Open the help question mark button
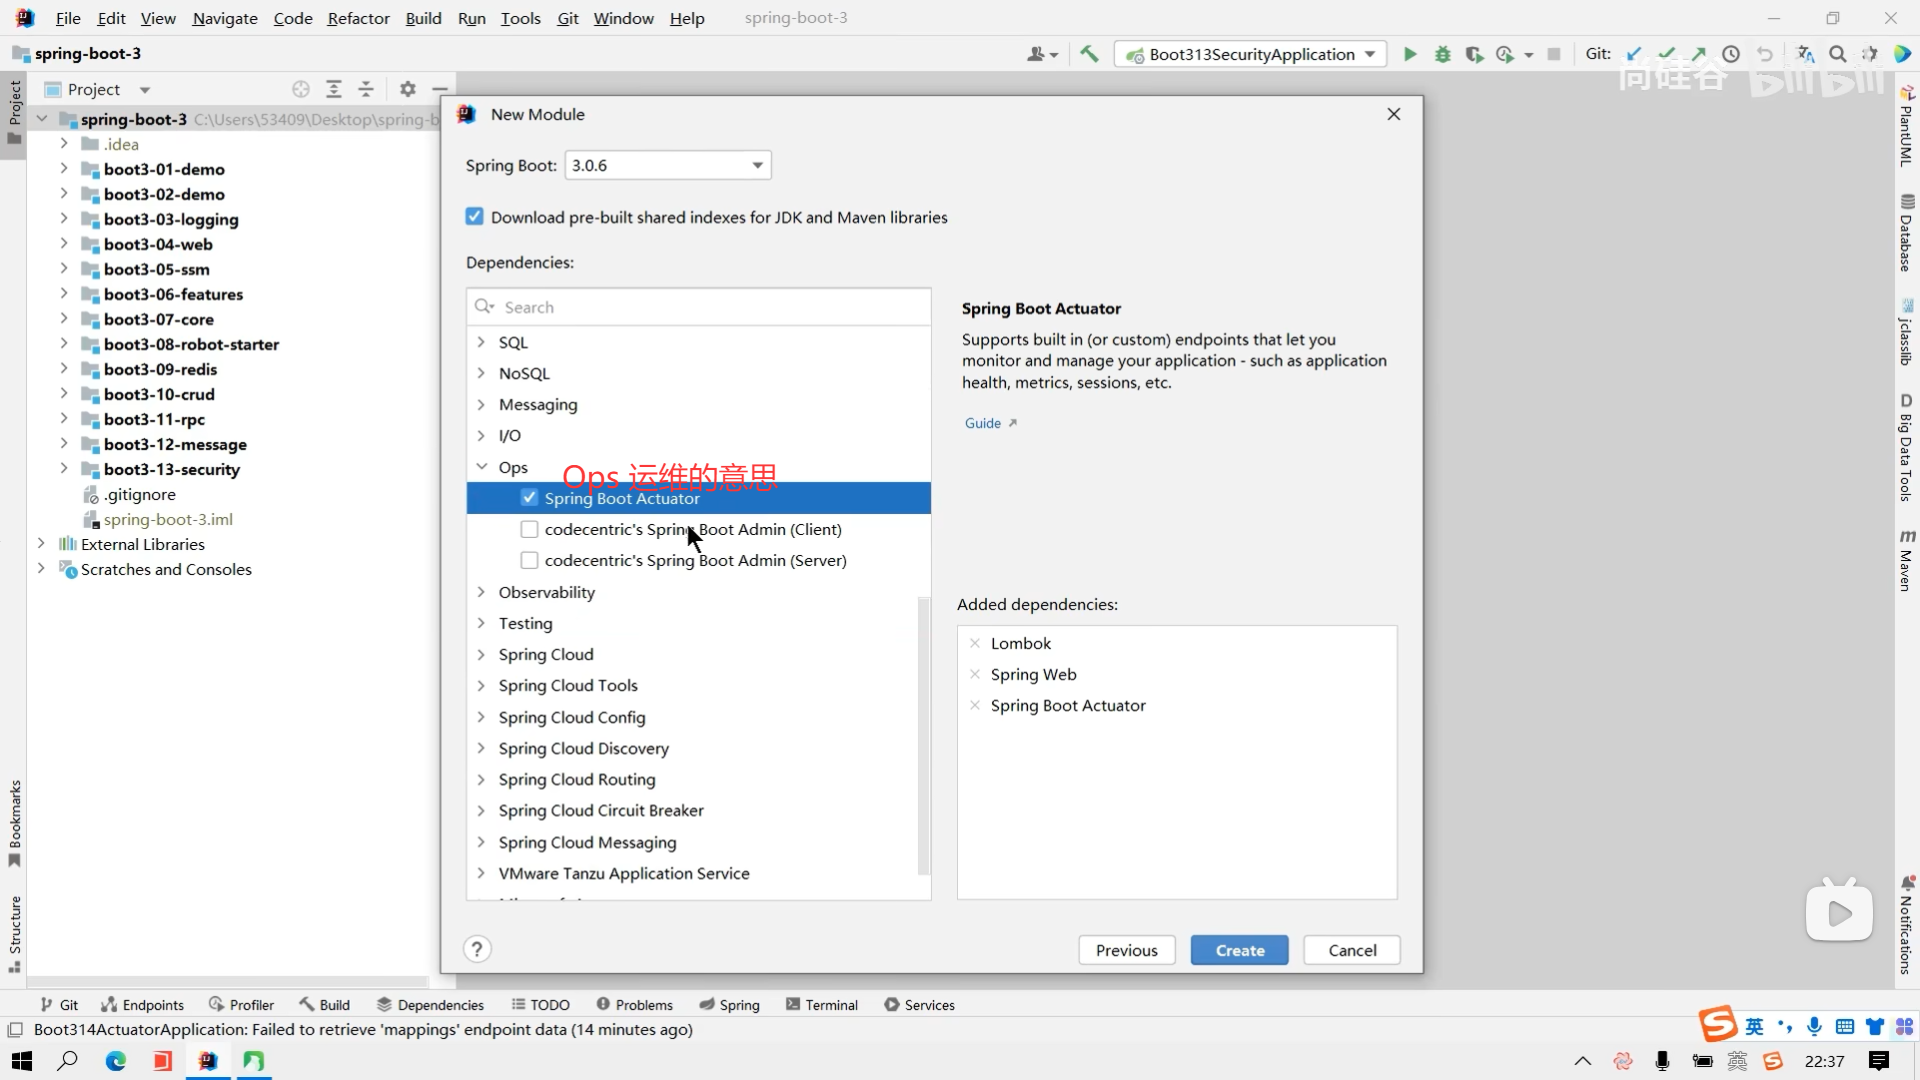1920x1080 pixels. tap(477, 949)
